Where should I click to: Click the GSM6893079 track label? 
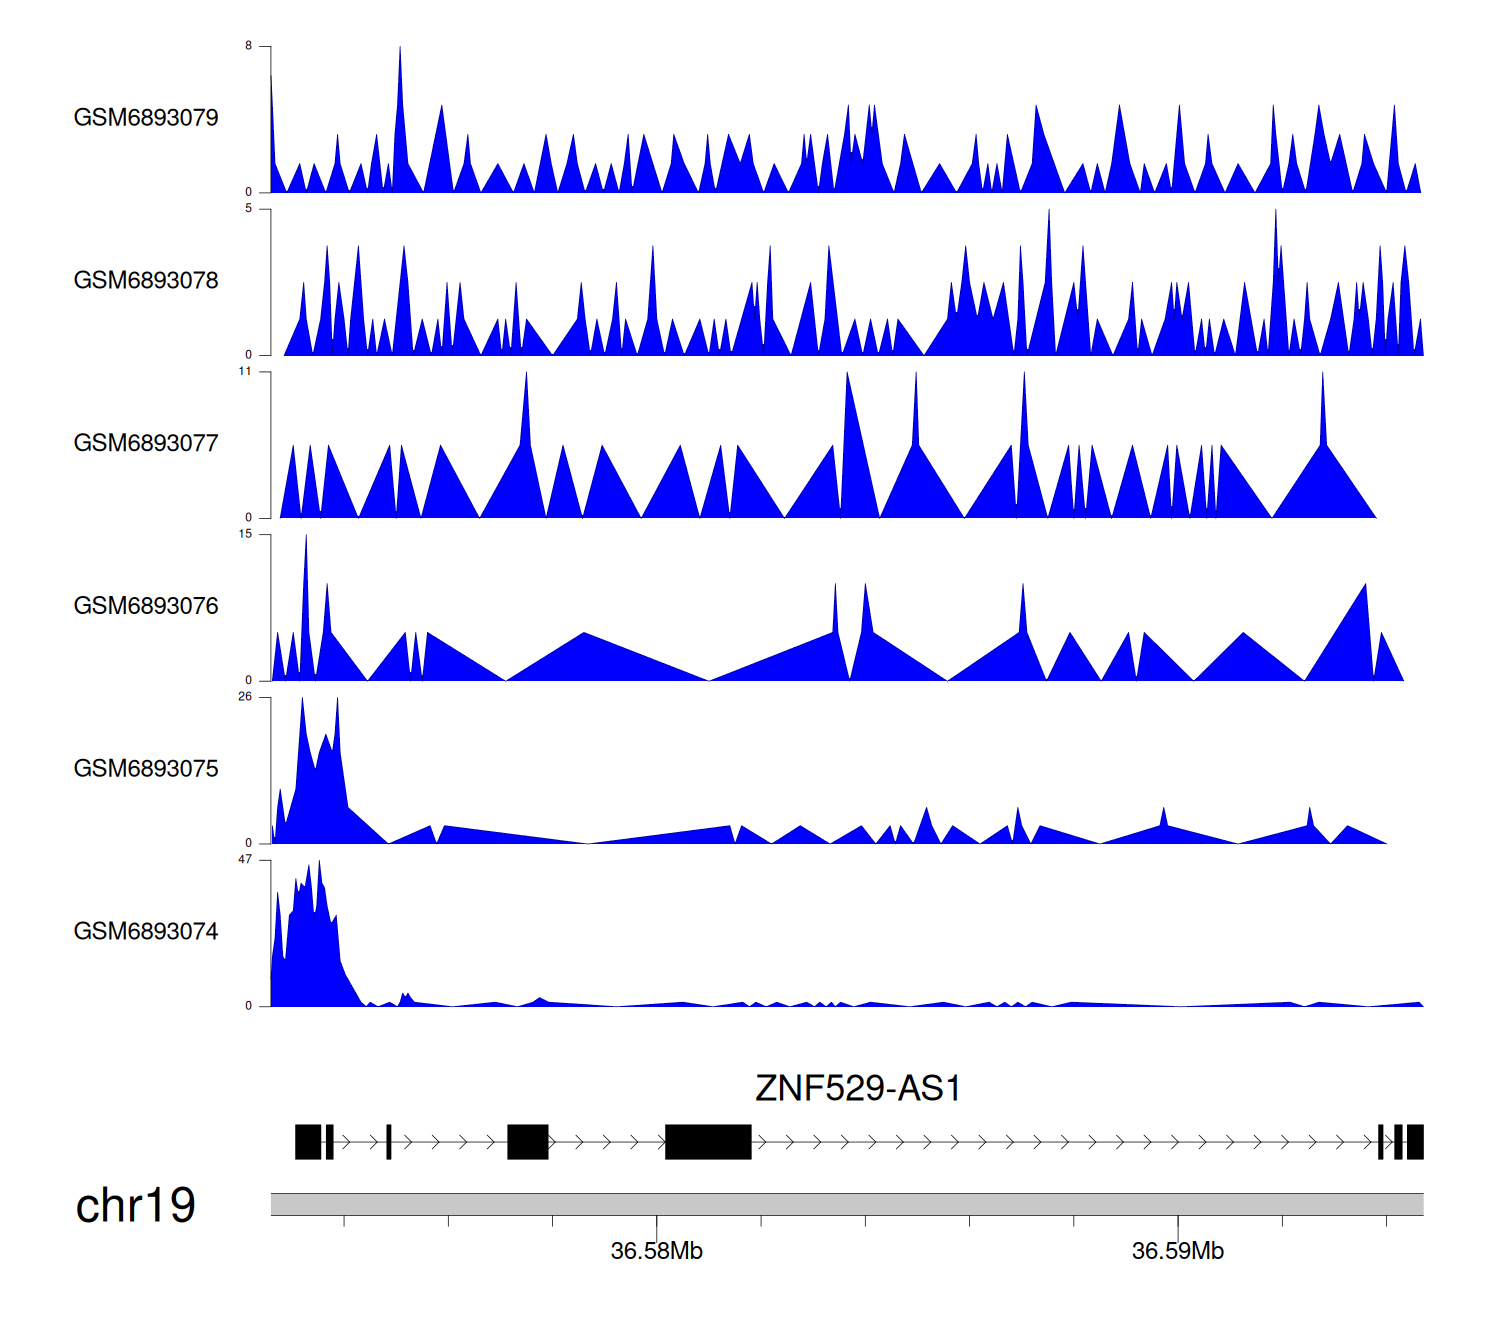146,118
